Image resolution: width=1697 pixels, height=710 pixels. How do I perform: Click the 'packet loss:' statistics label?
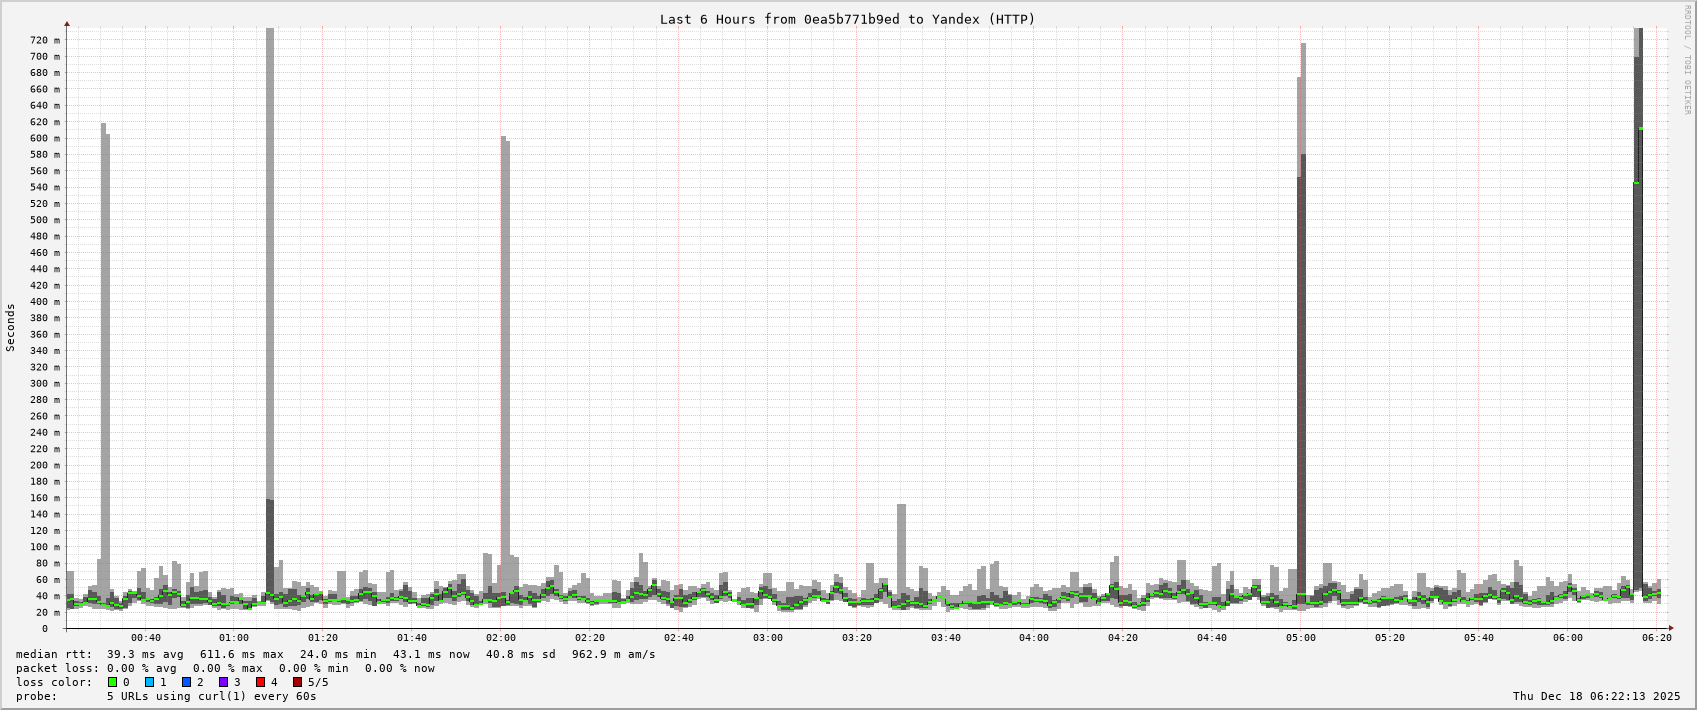[x=57, y=668]
